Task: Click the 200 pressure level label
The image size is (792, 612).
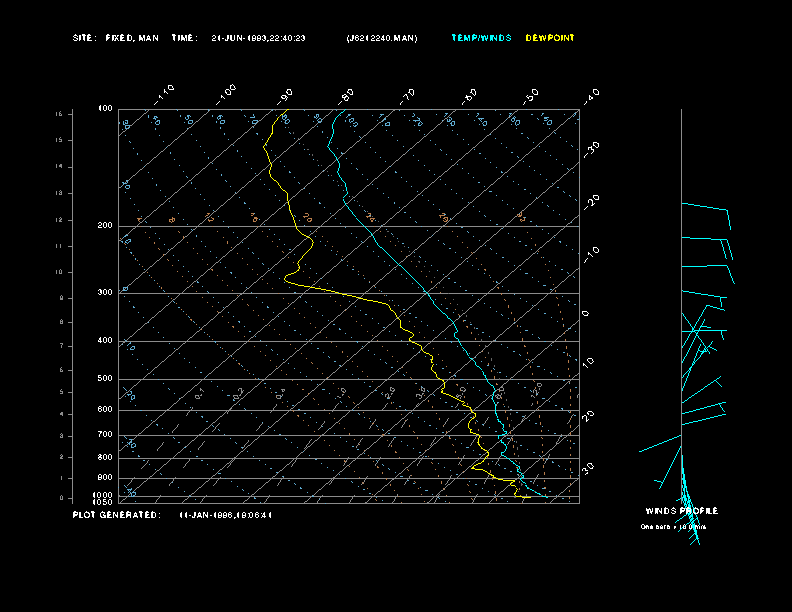Action: pyautogui.click(x=105, y=226)
